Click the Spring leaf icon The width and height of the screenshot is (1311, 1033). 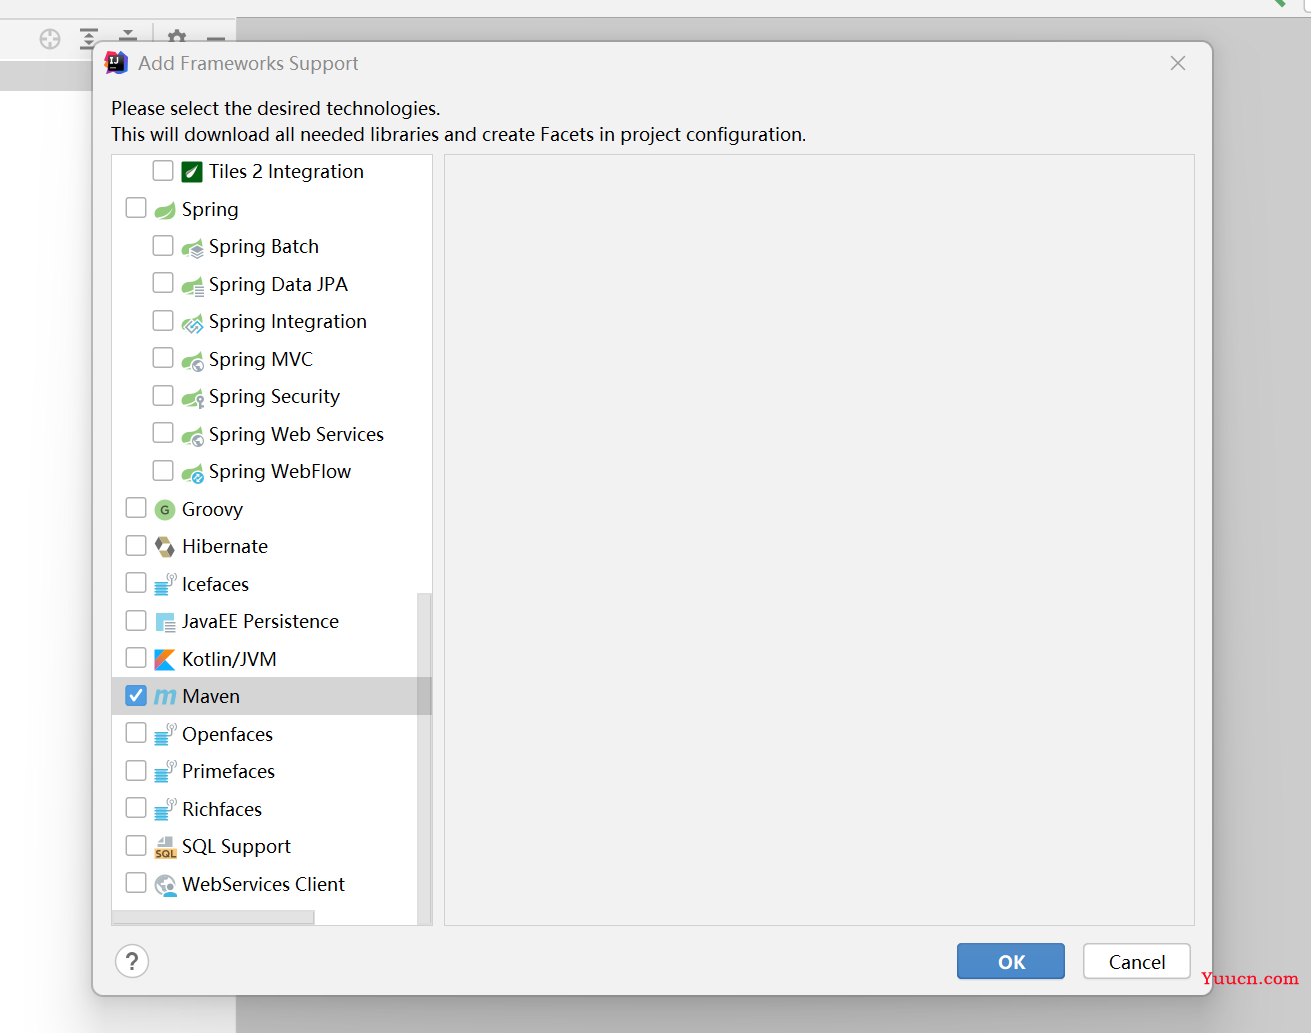click(165, 210)
